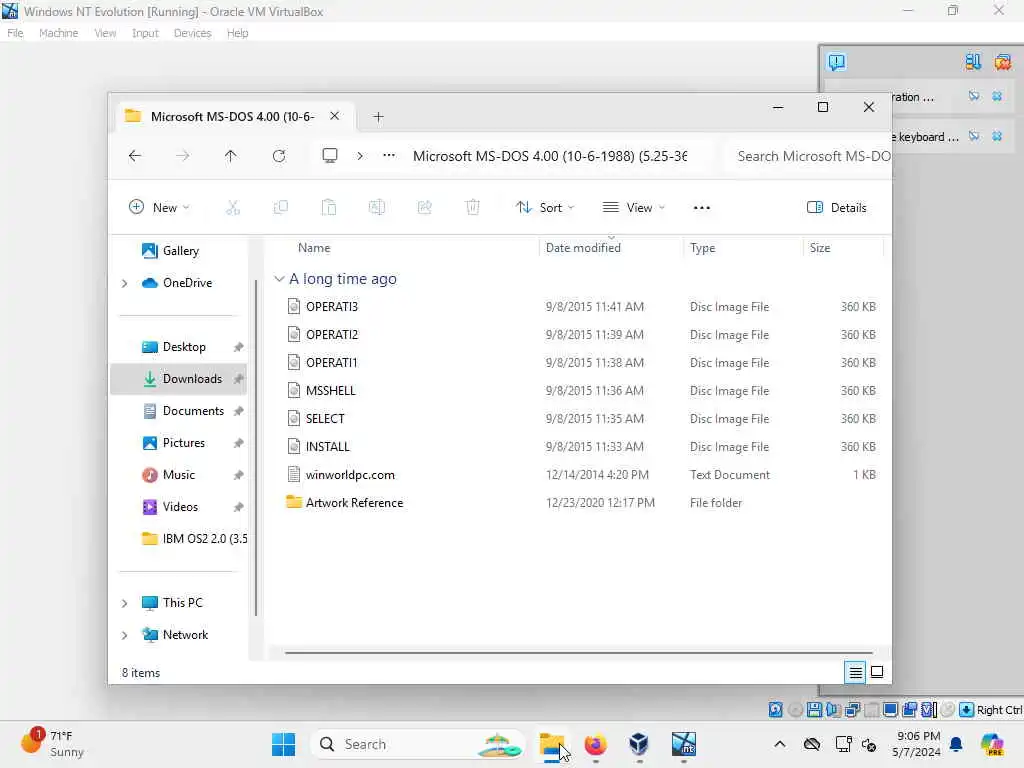Viewport: 1024px width, 768px height.
Task: Open Firefox from the taskbar
Action: click(x=595, y=744)
